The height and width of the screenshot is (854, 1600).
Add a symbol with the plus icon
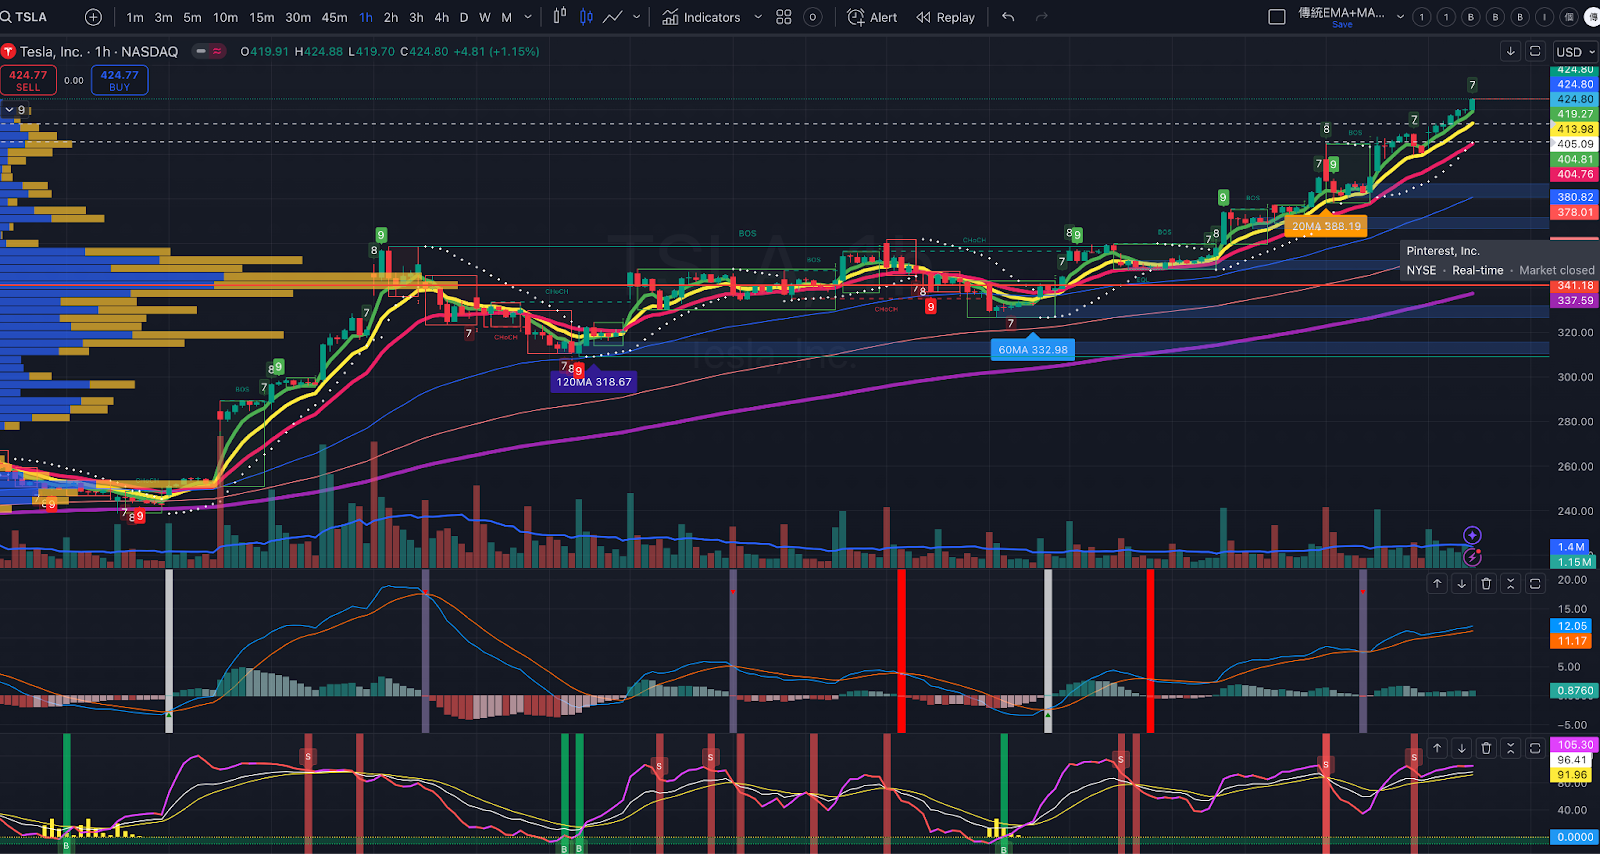(x=93, y=17)
